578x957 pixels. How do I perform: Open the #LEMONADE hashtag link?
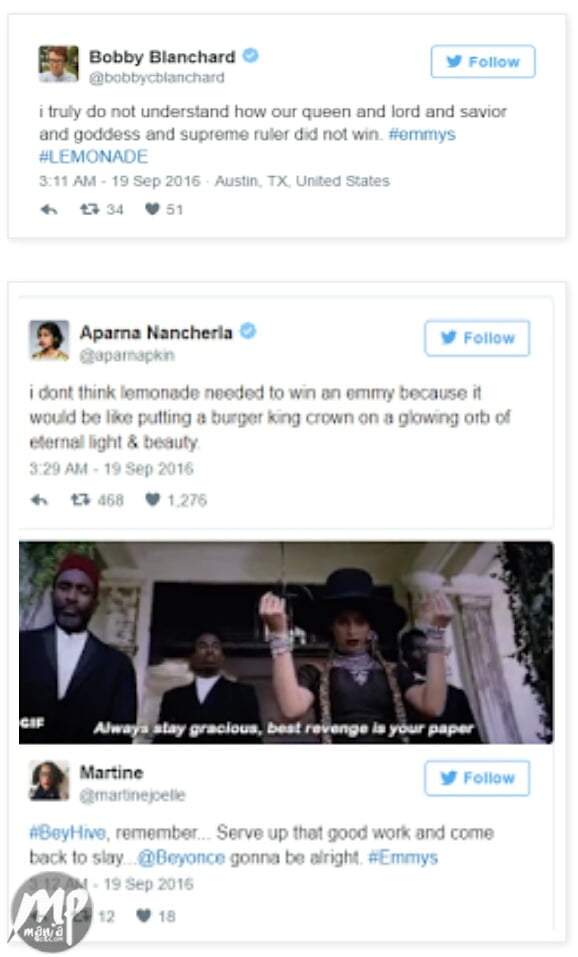[93, 157]
